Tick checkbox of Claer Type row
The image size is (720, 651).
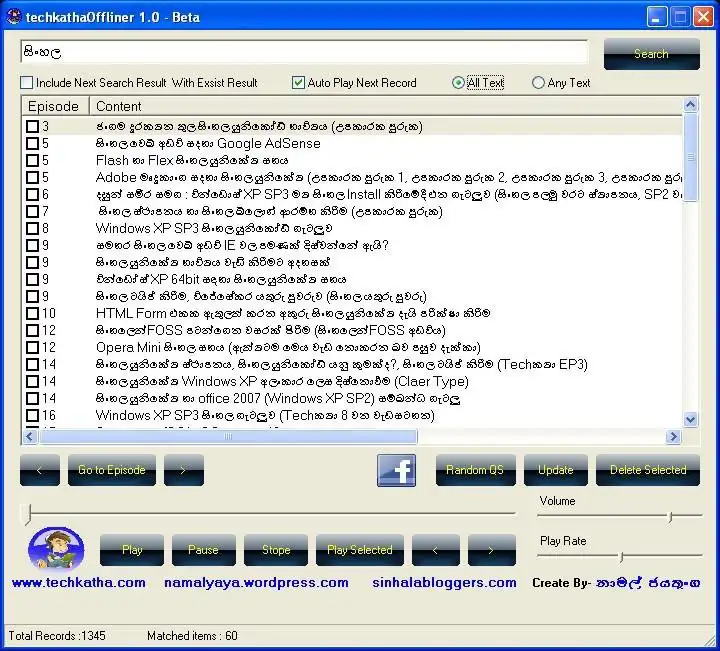point(32,381)
